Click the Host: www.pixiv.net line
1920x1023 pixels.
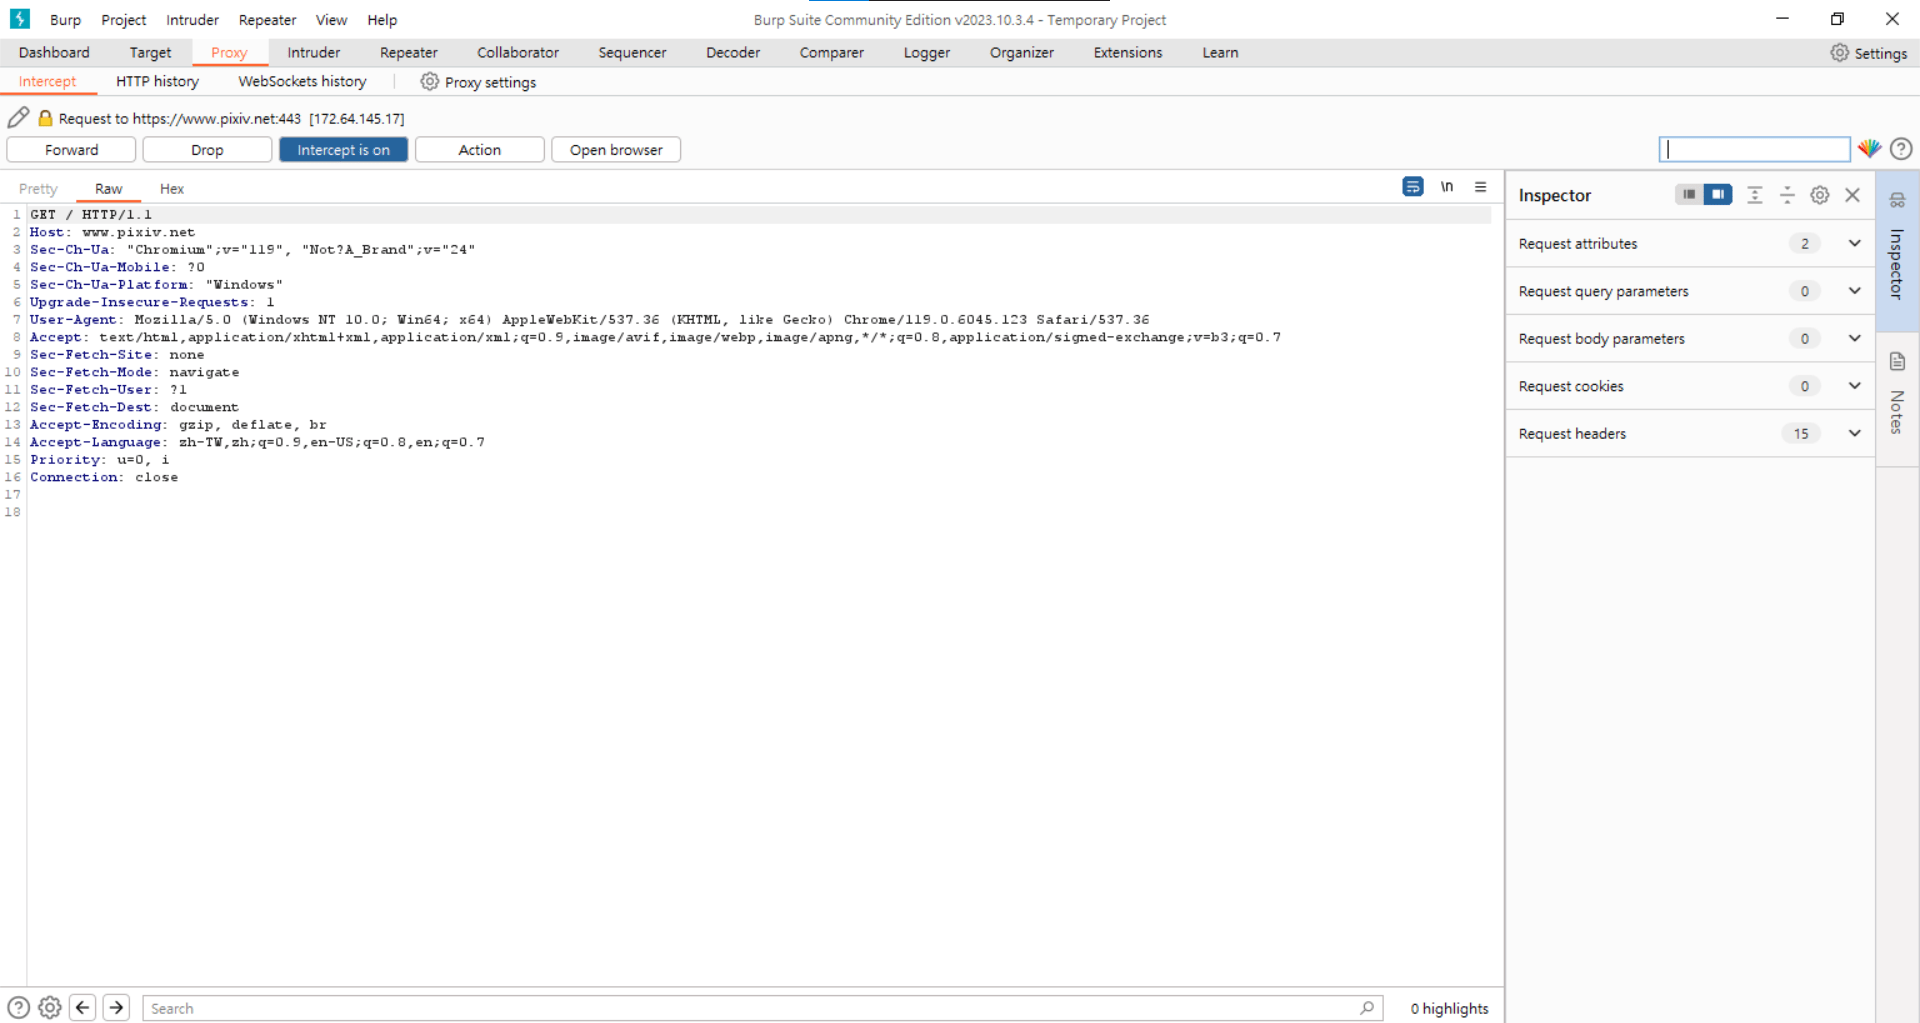112,232
